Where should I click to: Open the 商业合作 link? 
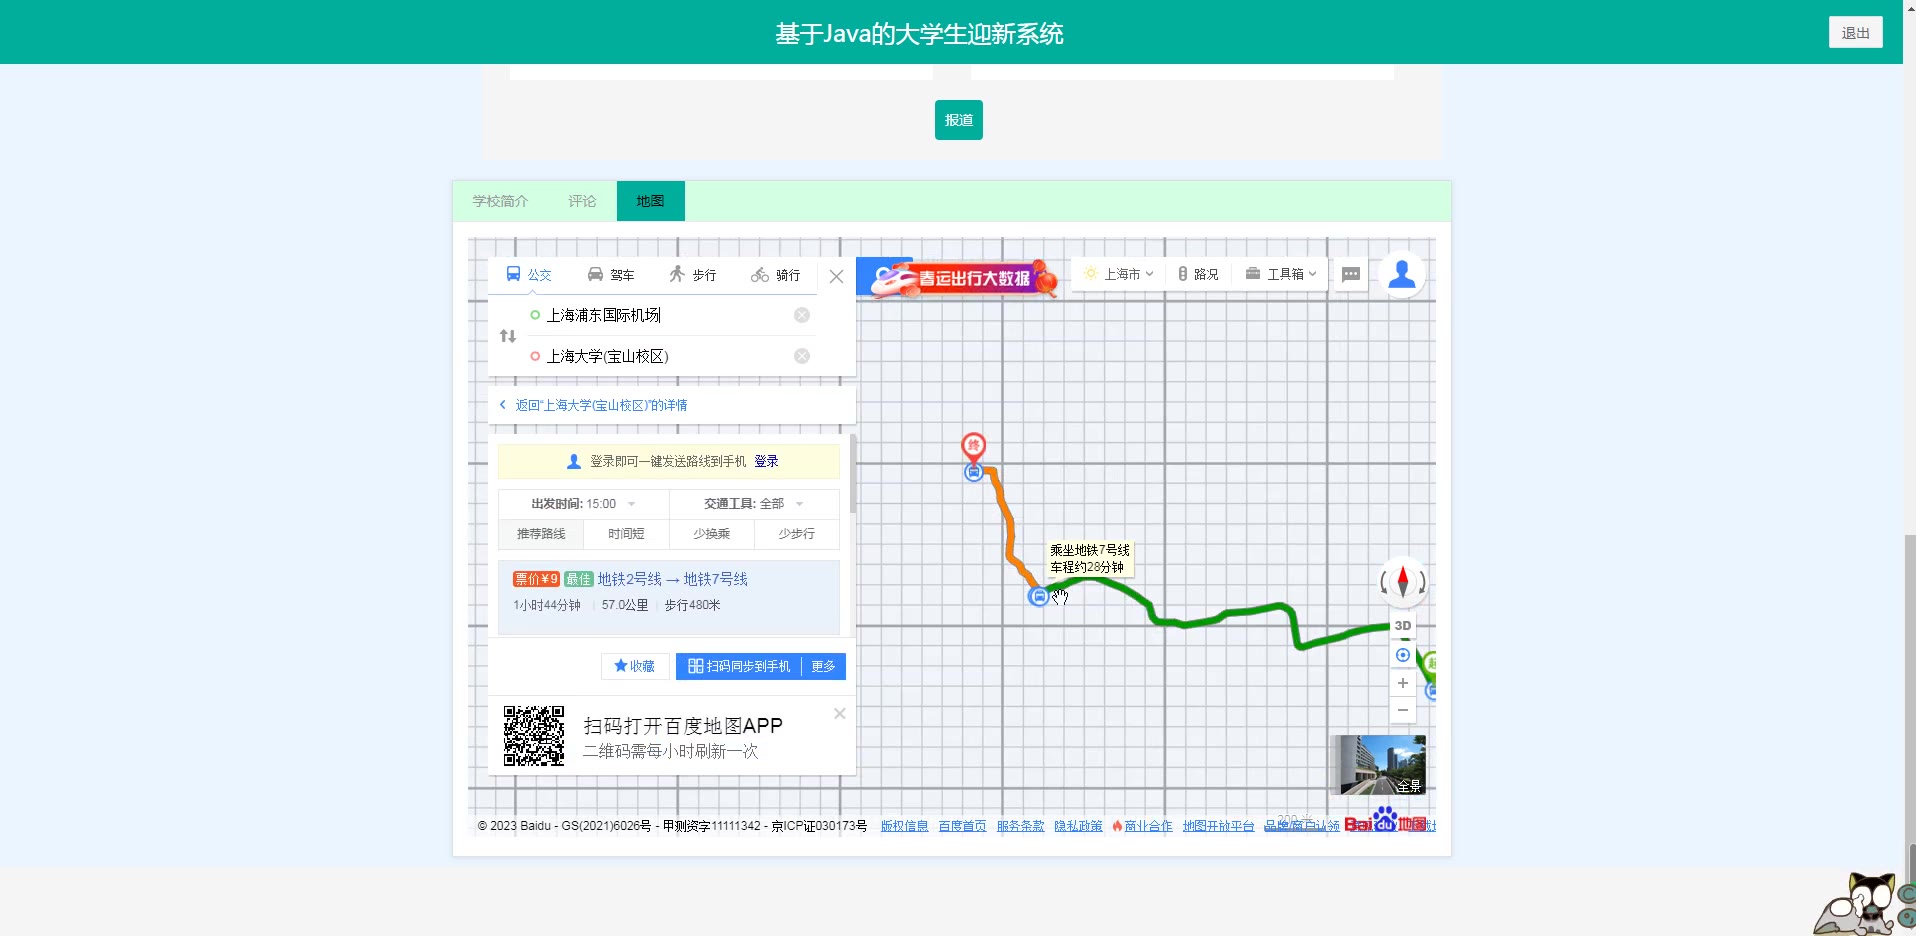[1148, 826]
